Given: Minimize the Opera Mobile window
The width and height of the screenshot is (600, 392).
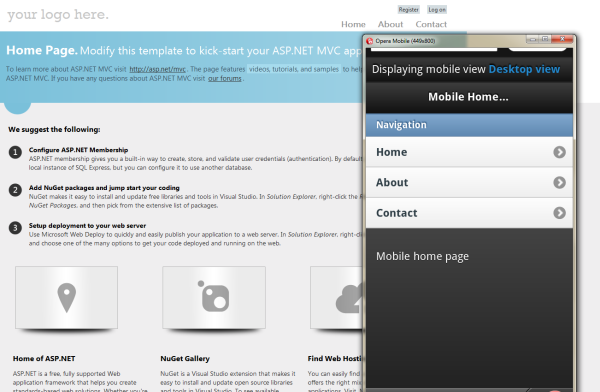Looking at the screenshot, I should click(x=532, y=39).
